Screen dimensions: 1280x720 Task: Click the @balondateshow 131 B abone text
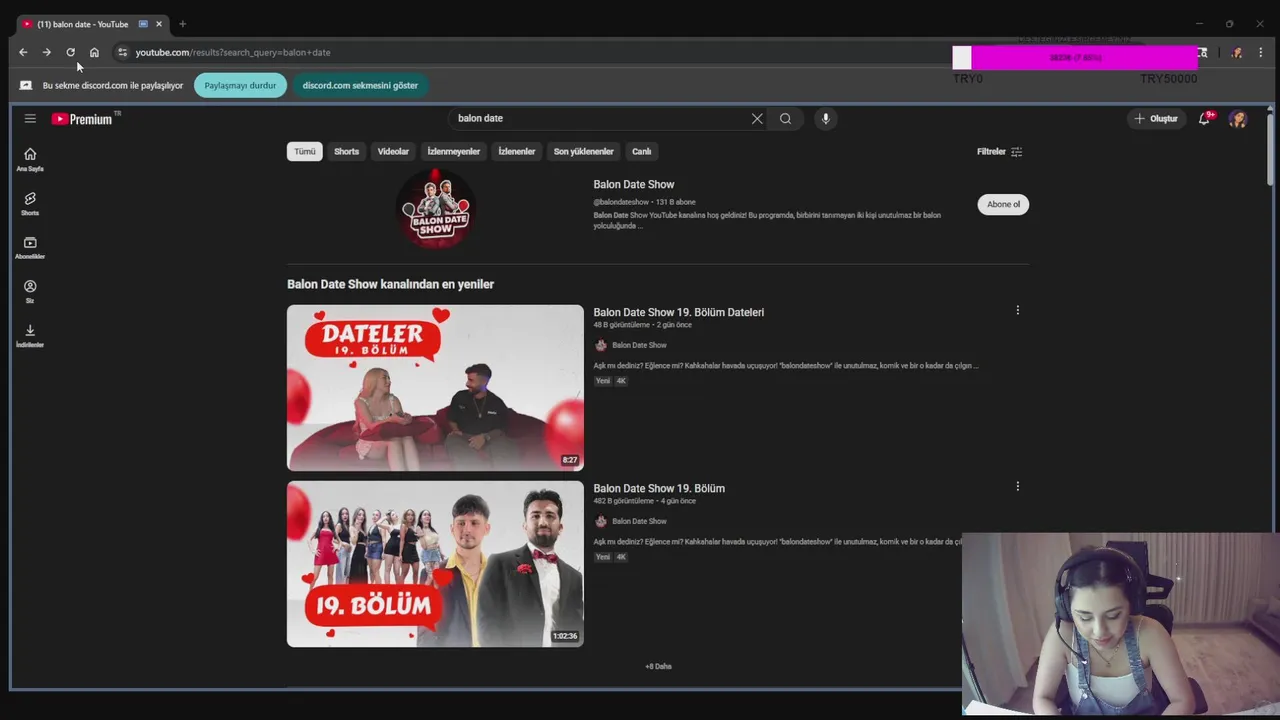[x=644, y=202]
